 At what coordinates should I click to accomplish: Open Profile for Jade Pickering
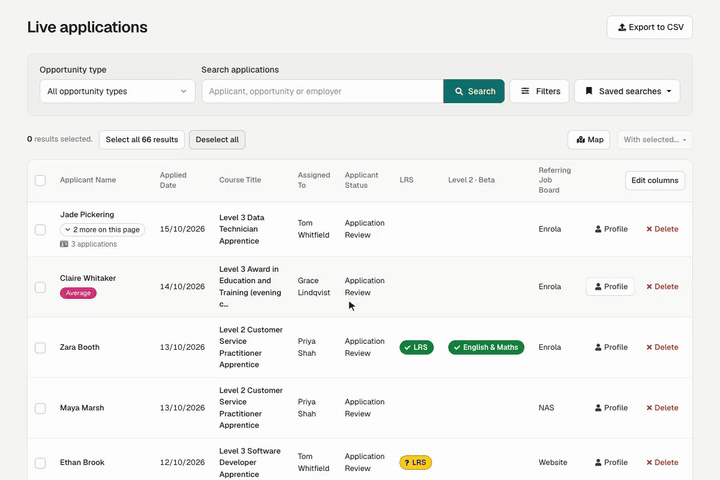611,229
